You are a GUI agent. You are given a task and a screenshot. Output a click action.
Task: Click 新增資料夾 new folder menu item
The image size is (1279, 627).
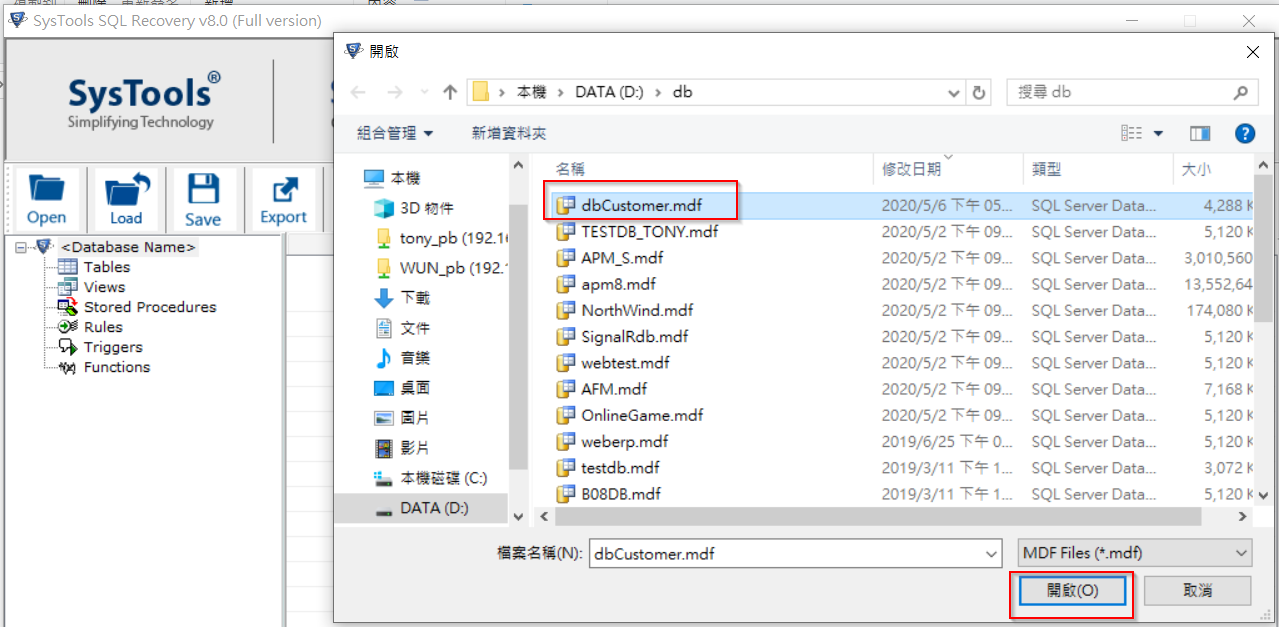509,133
